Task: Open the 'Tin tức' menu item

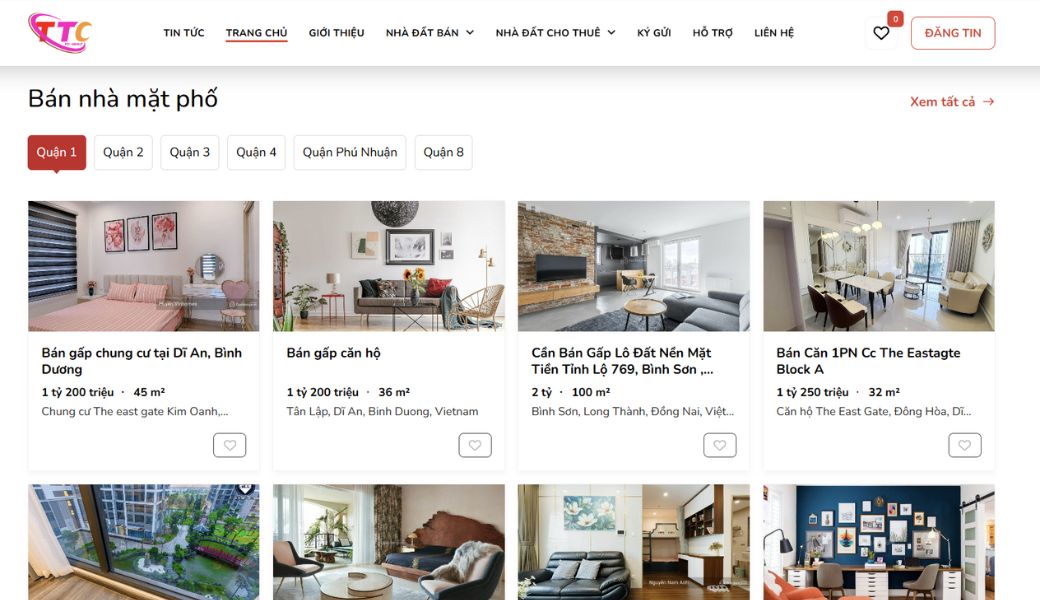Action: pyautogui.click(x=184, y=32)
